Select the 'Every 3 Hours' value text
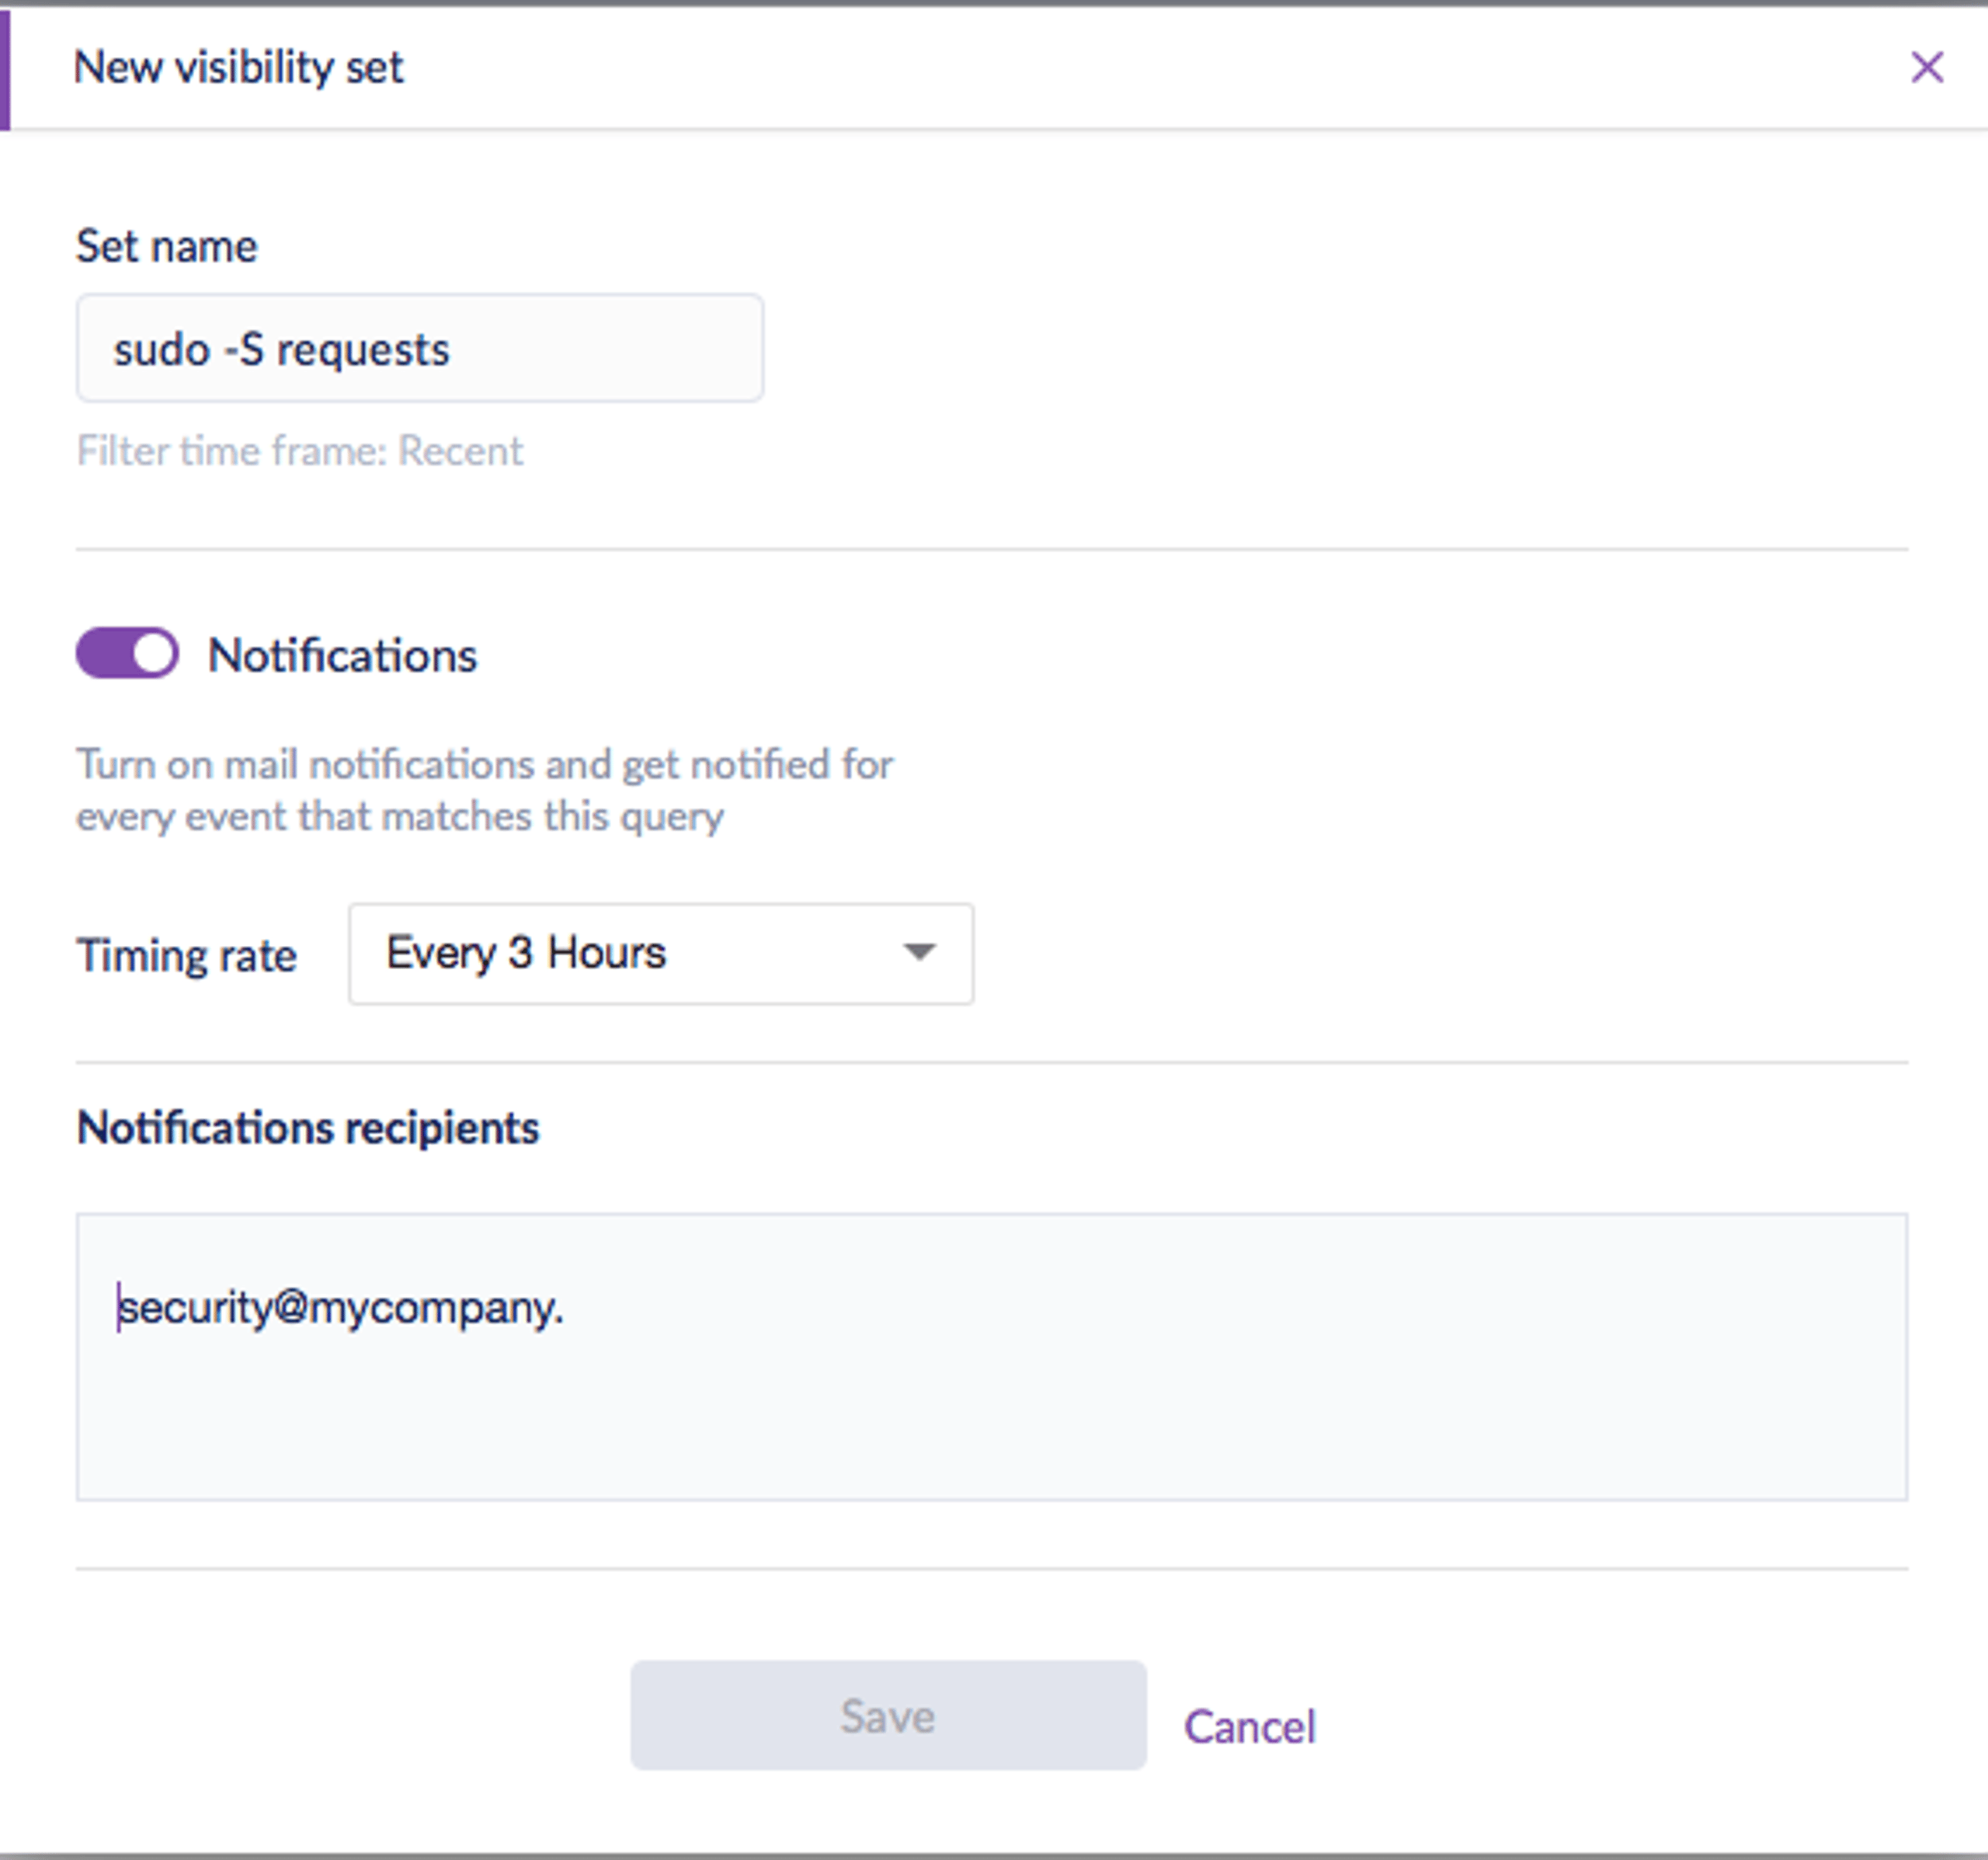The height and width of the screenshot is (1860, 1988). 526,953
